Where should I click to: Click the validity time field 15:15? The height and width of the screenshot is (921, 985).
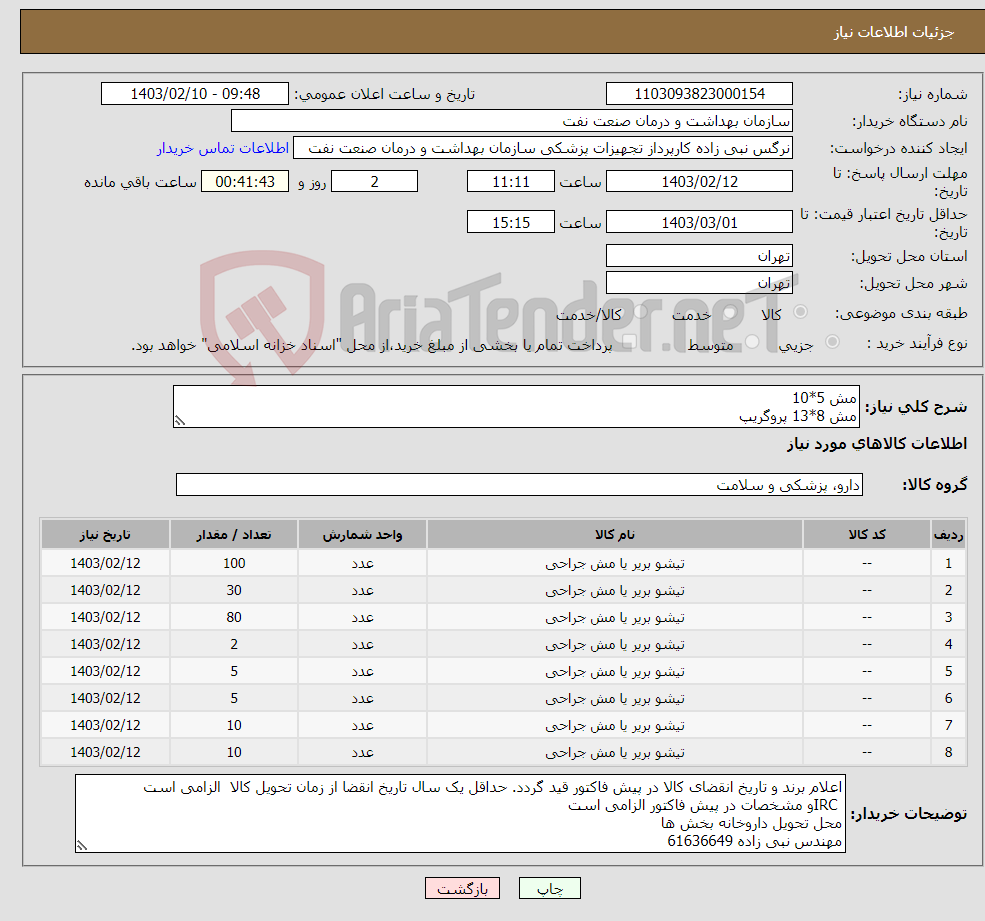click(511, 222)
